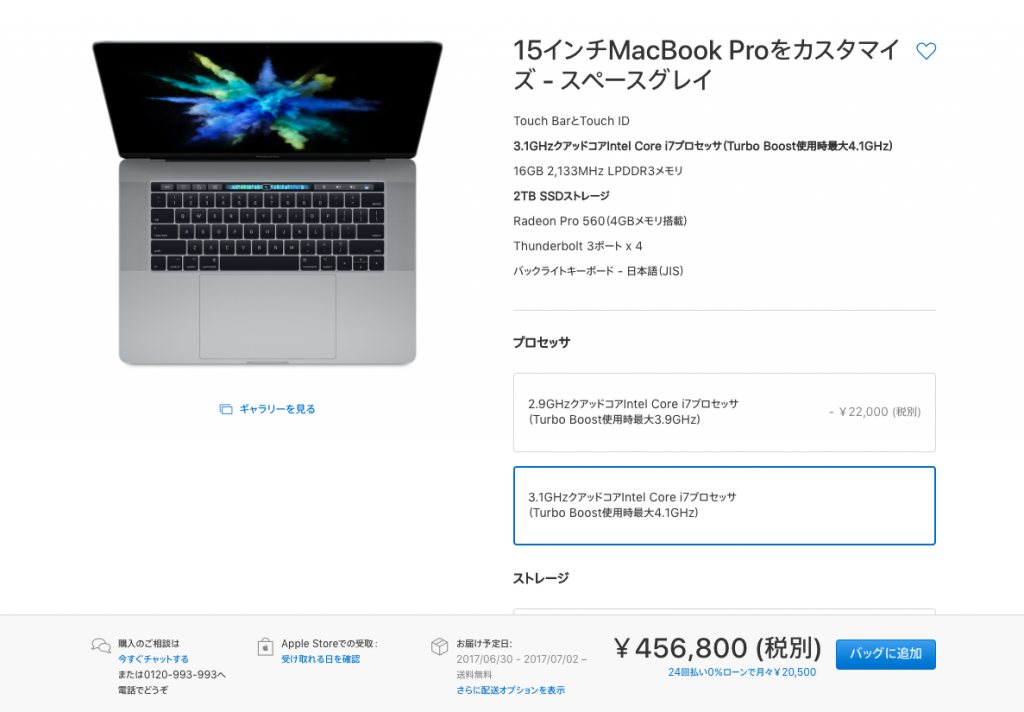Screen dimensions: 1024x712
Task: Click the chat bubble icon for 購入のご相談
Action: (x=101, y=646)
